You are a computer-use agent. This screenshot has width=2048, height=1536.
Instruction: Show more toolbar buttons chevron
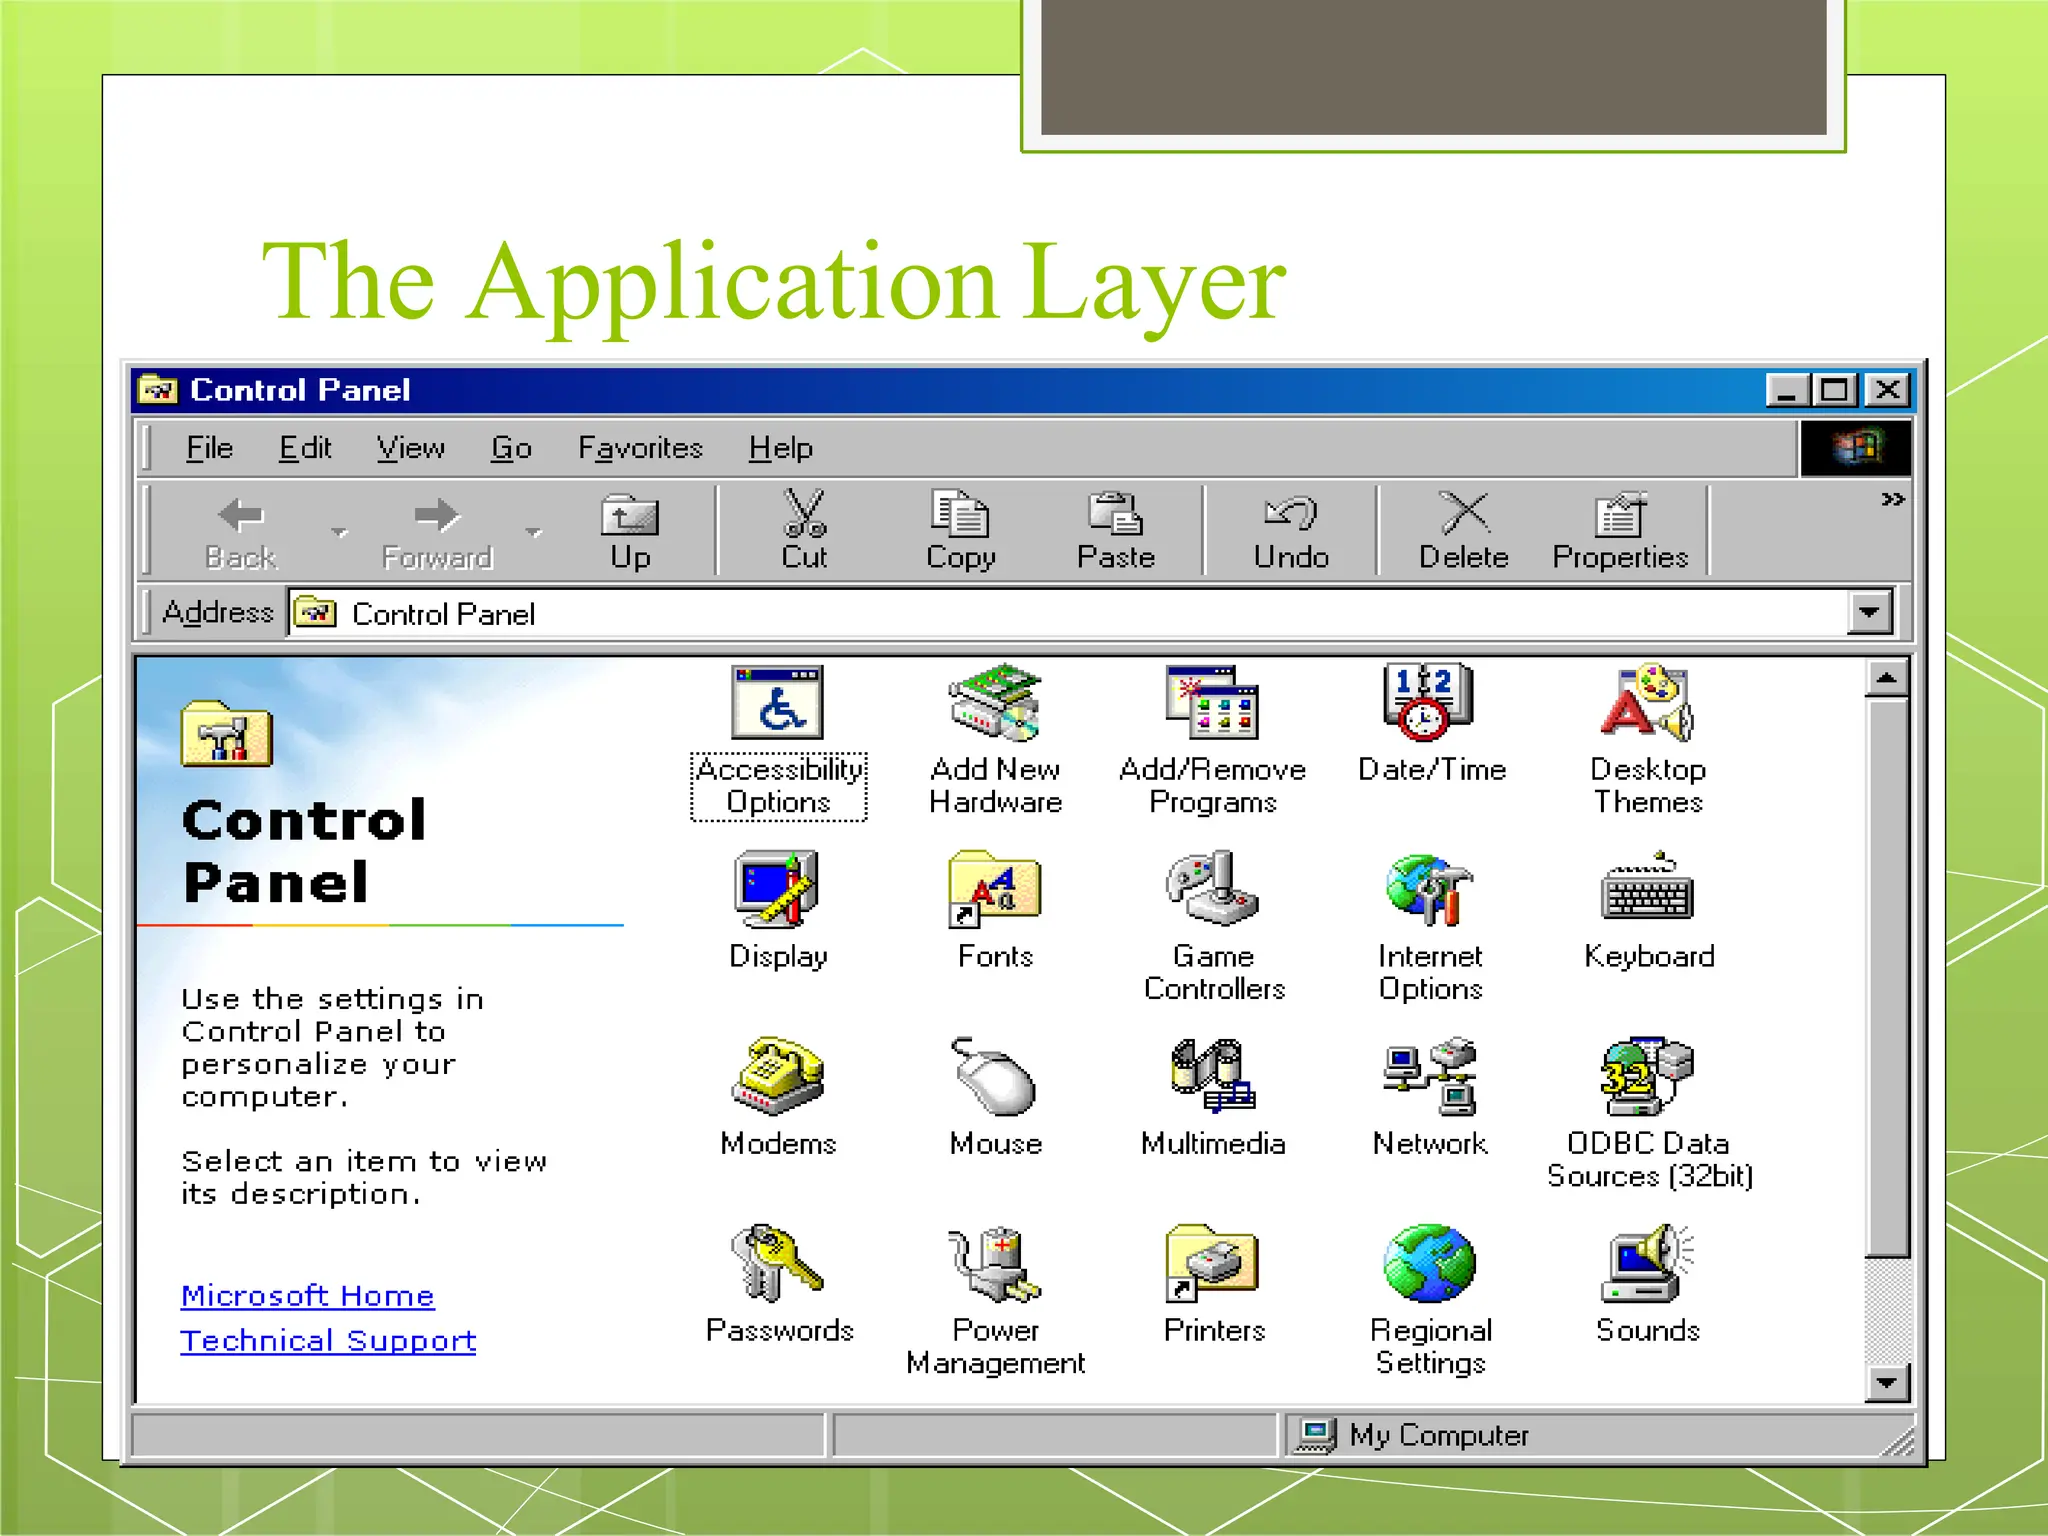pyautogui.click(x=1892, y=499)
